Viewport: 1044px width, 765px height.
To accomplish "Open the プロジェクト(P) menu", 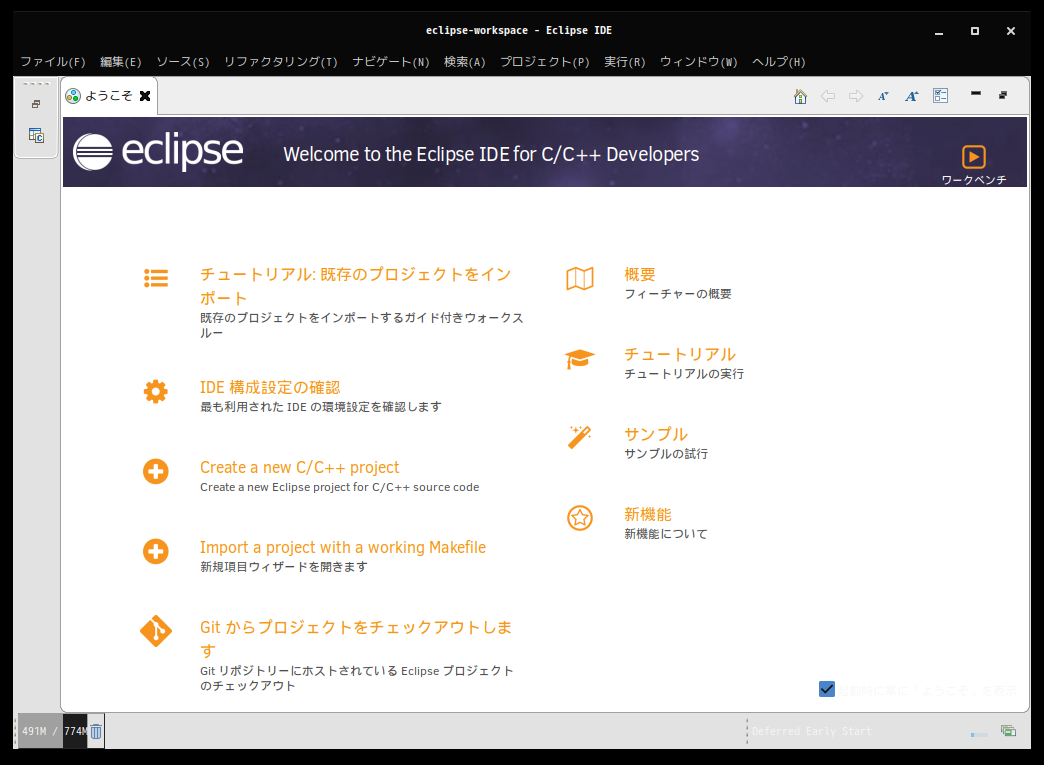I will [x=545, y=62].
